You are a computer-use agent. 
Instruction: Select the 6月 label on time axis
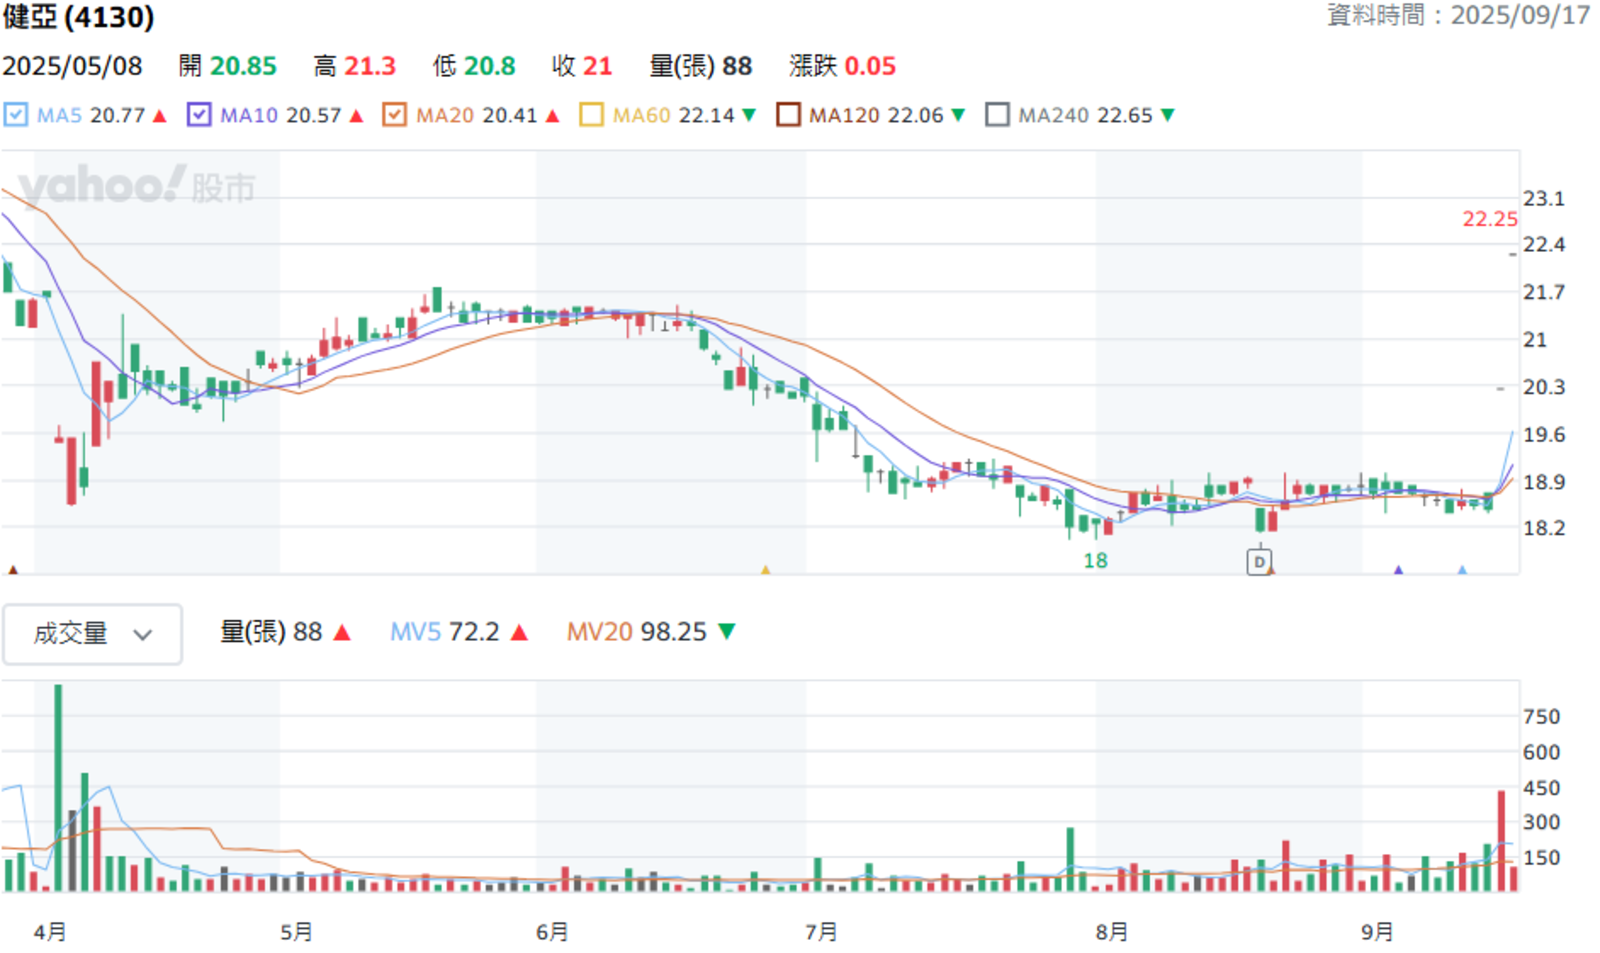[x=552, y=932]
